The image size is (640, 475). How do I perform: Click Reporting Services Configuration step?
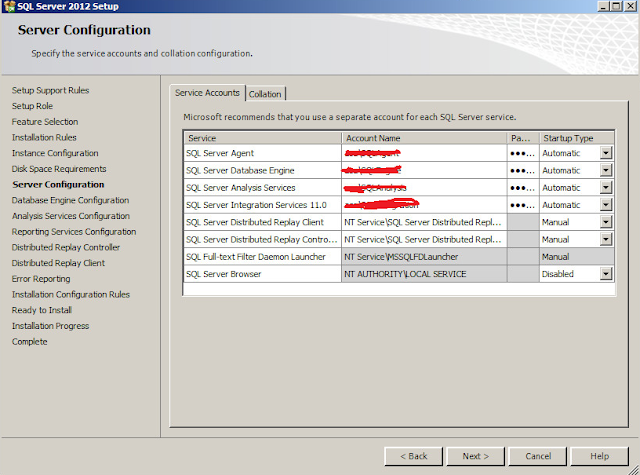click(x=74, y=231)
